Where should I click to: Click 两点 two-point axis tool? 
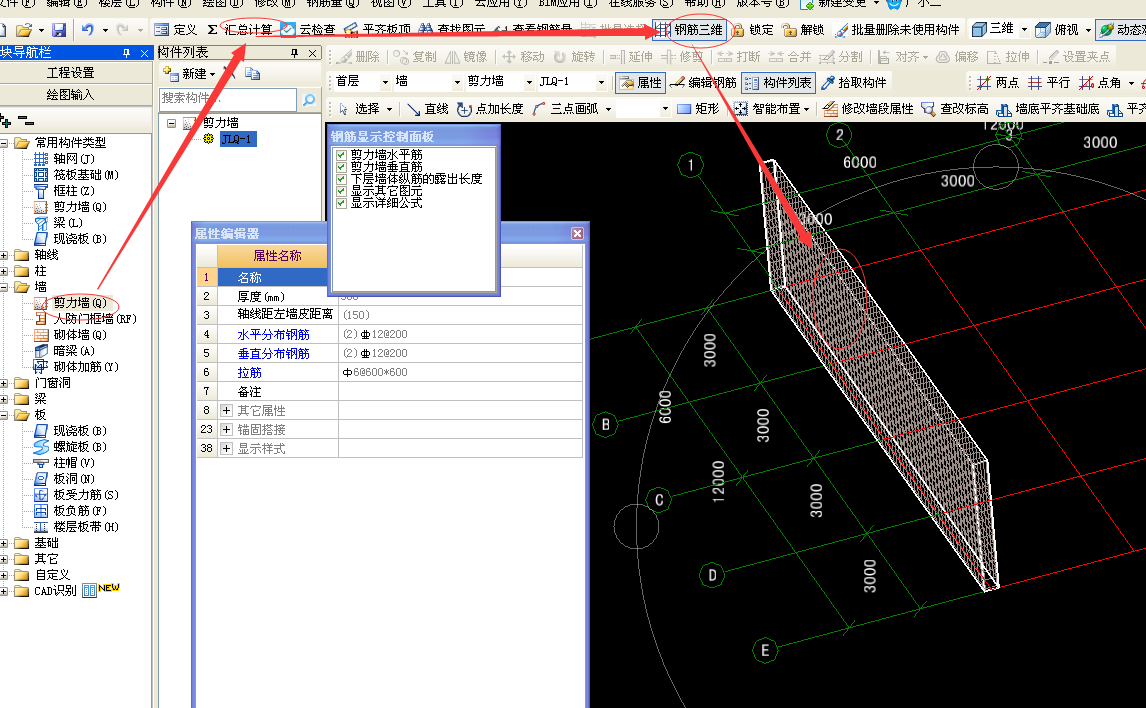click(x=998, y=83)
